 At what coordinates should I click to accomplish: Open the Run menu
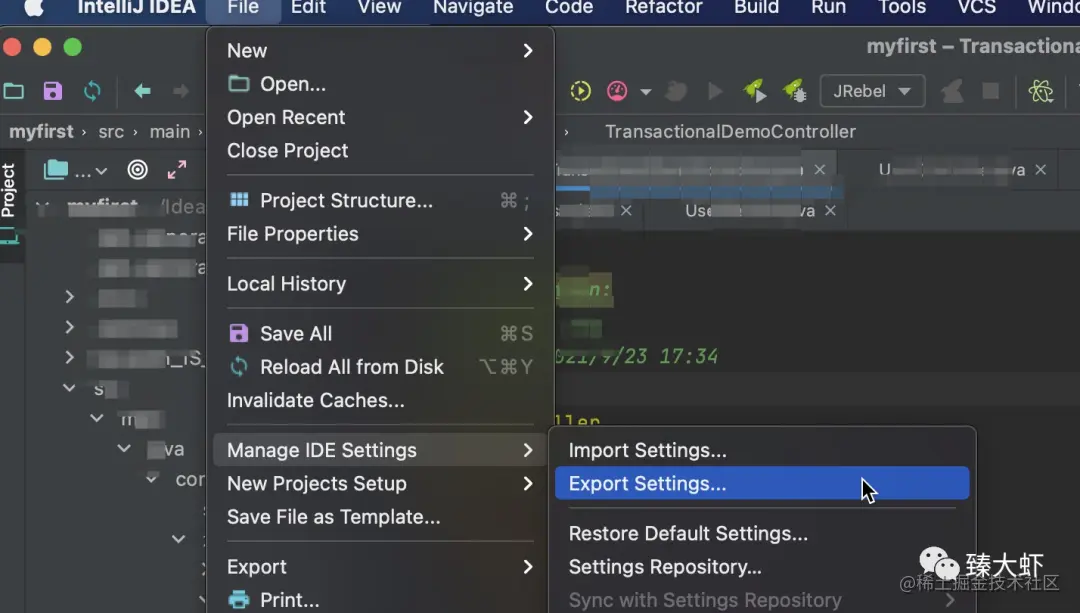click(x=828, y=8)
